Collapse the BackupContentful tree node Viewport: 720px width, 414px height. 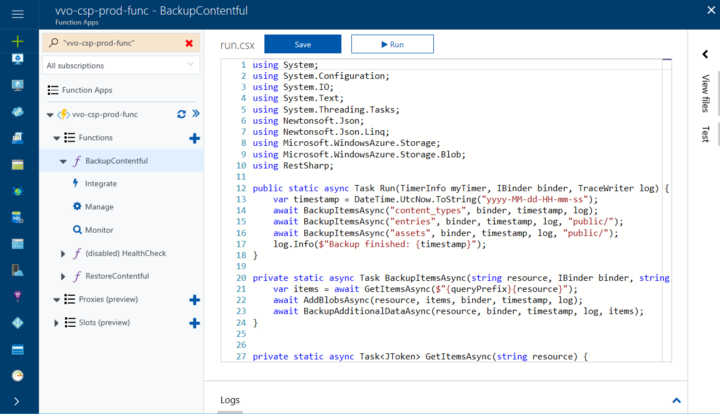[x=63, y=162]
